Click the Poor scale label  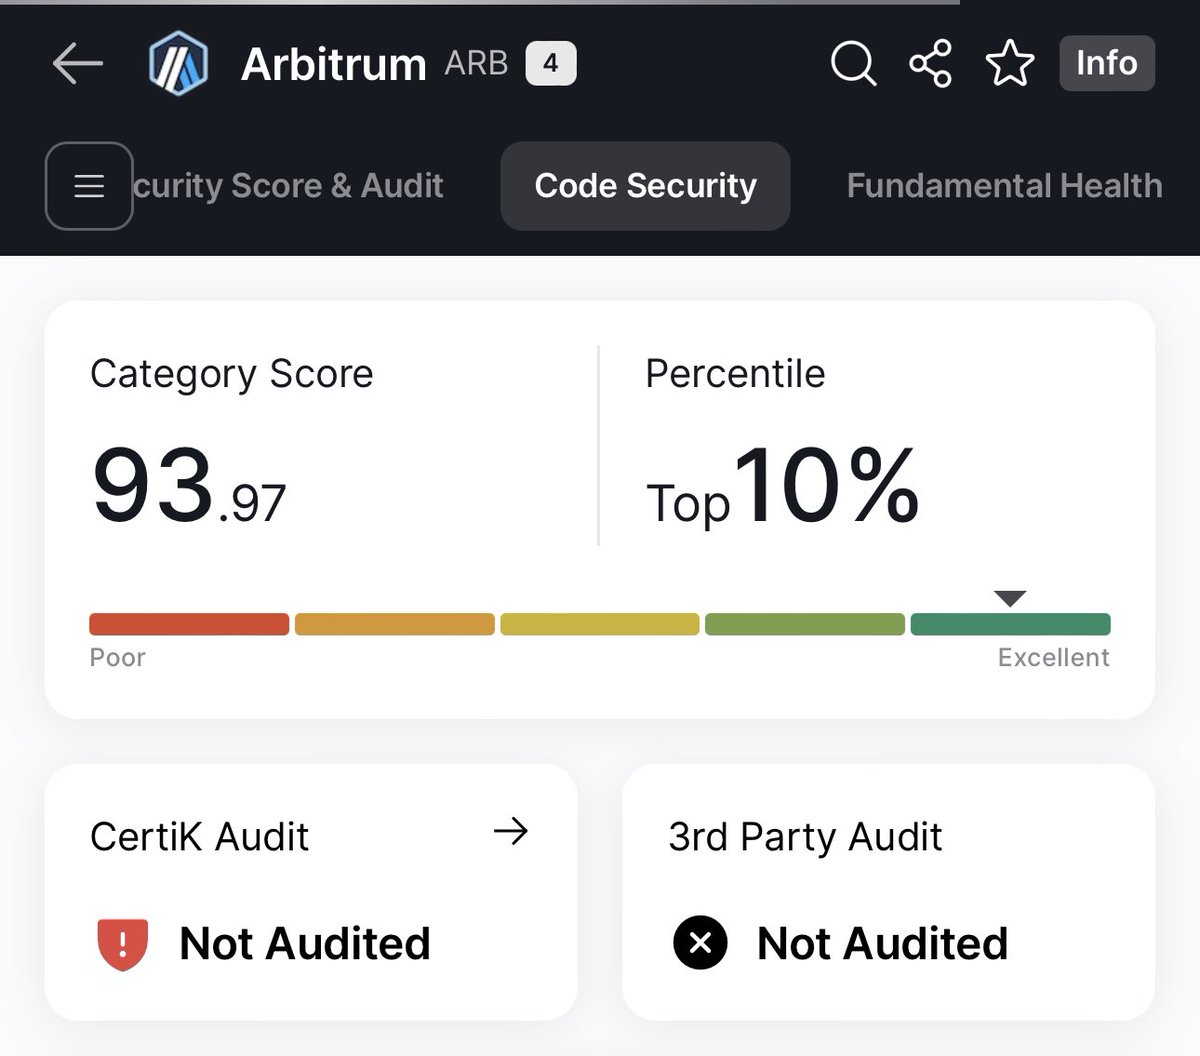[118, 658]
